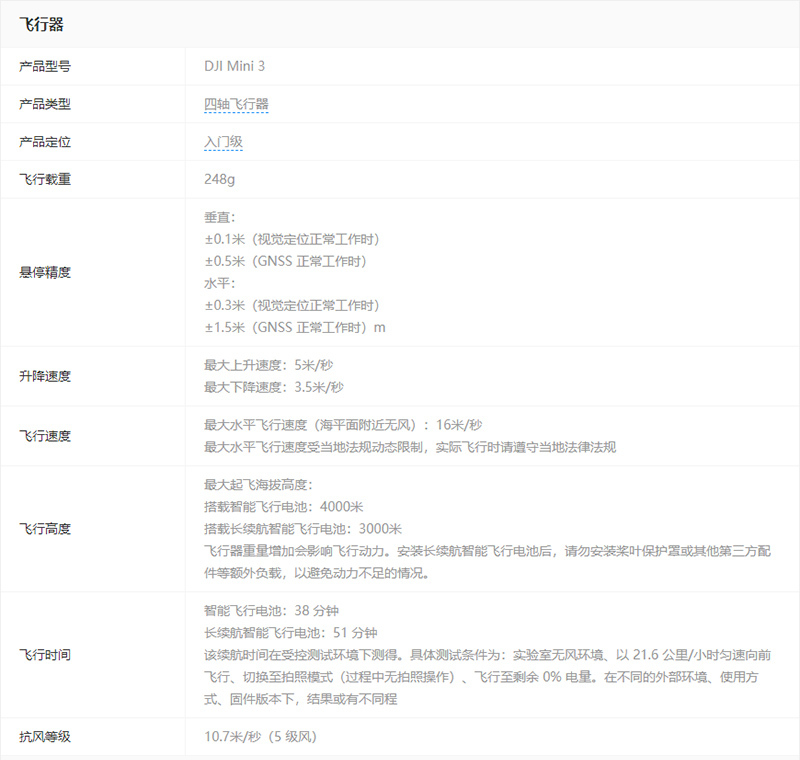Viewport: 800px width, 760px height.
Task: Select the 飞行载重 row label
Action: coord(45,180)
